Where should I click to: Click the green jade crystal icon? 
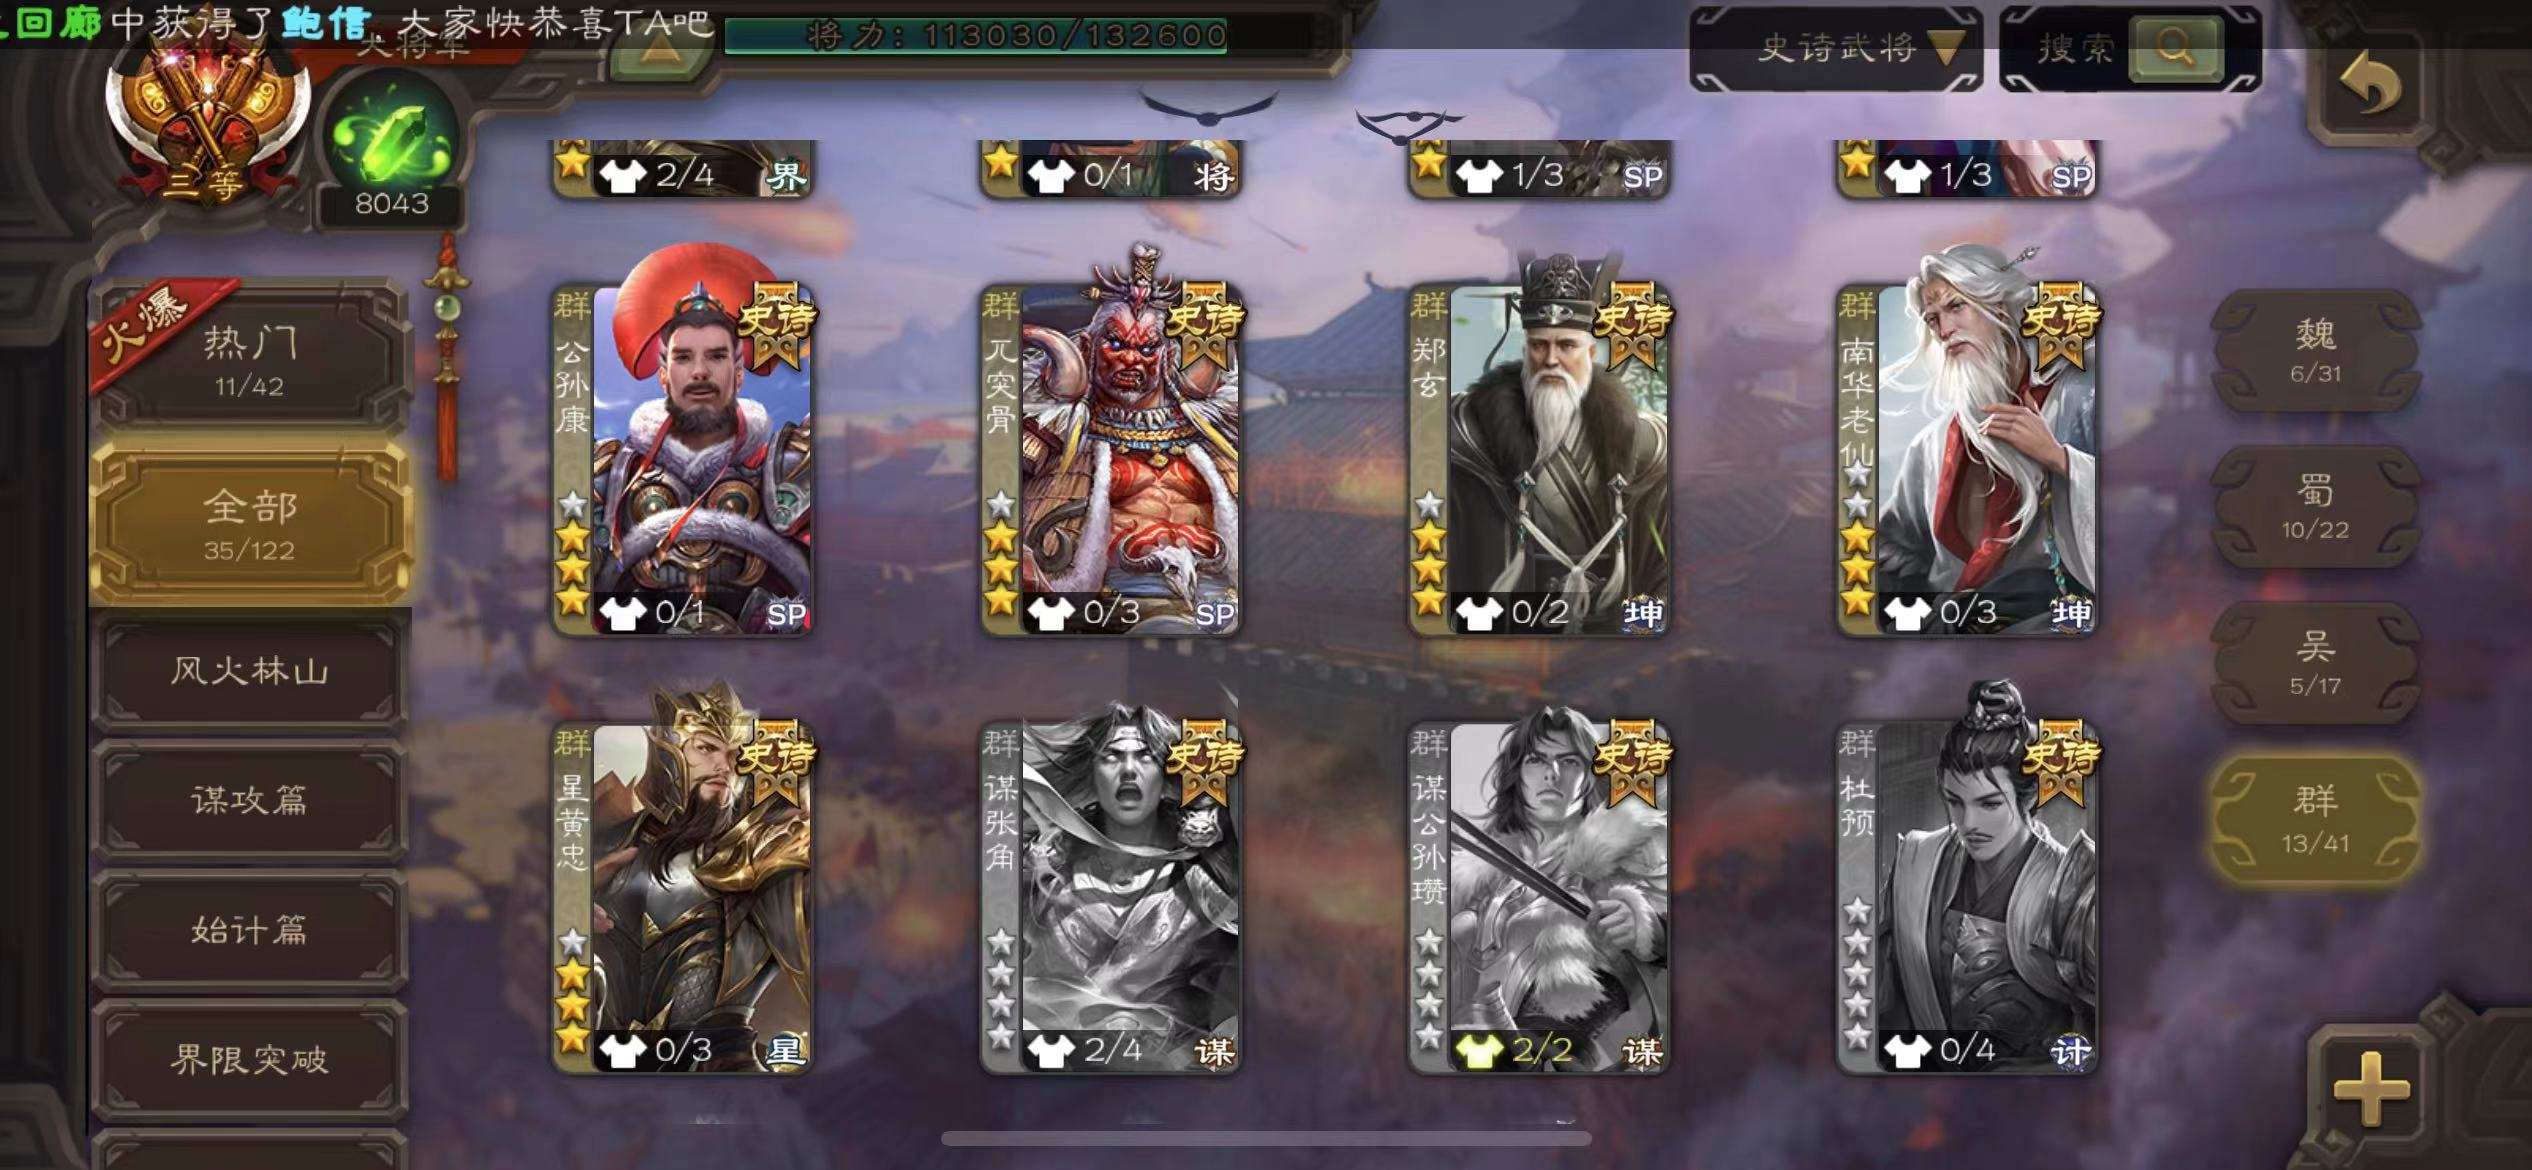click(391, 138)
